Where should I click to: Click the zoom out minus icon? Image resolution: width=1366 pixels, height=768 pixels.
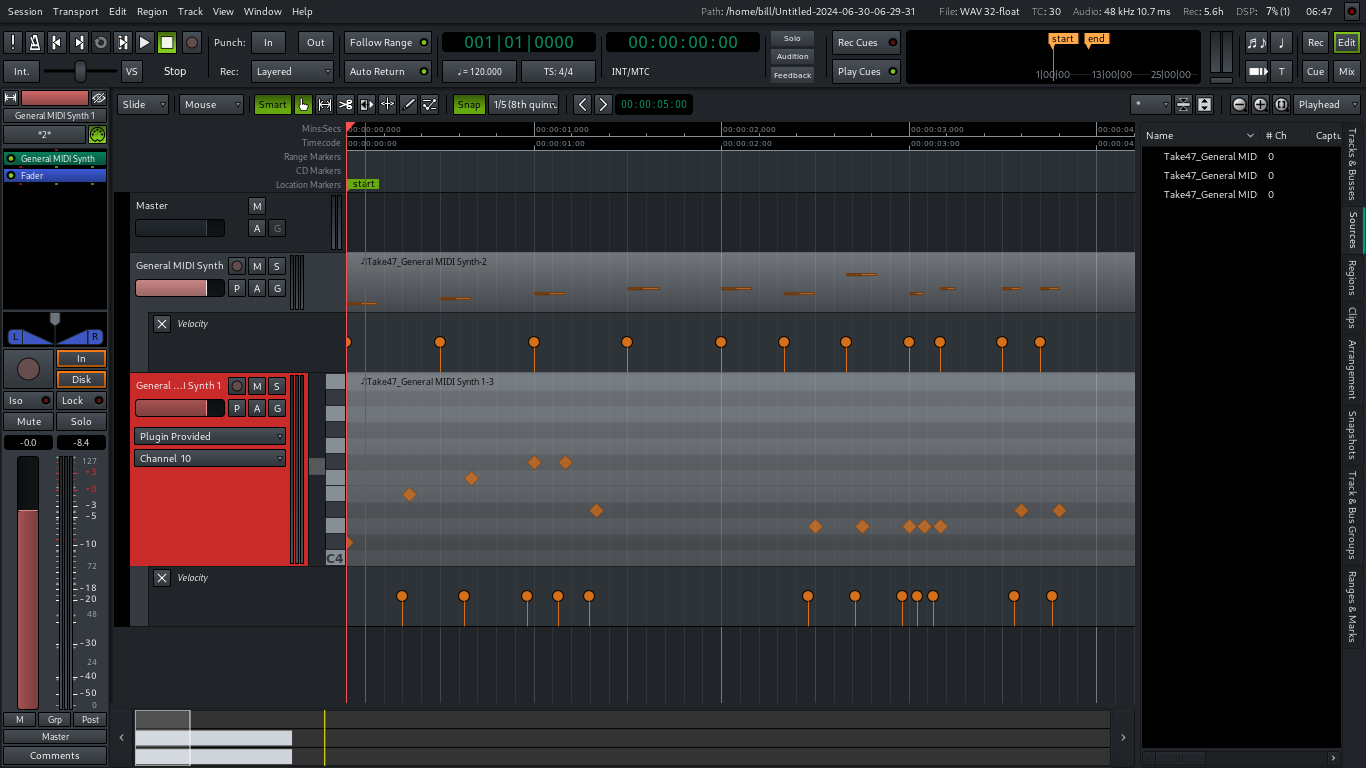click(x=1239, y=104)
